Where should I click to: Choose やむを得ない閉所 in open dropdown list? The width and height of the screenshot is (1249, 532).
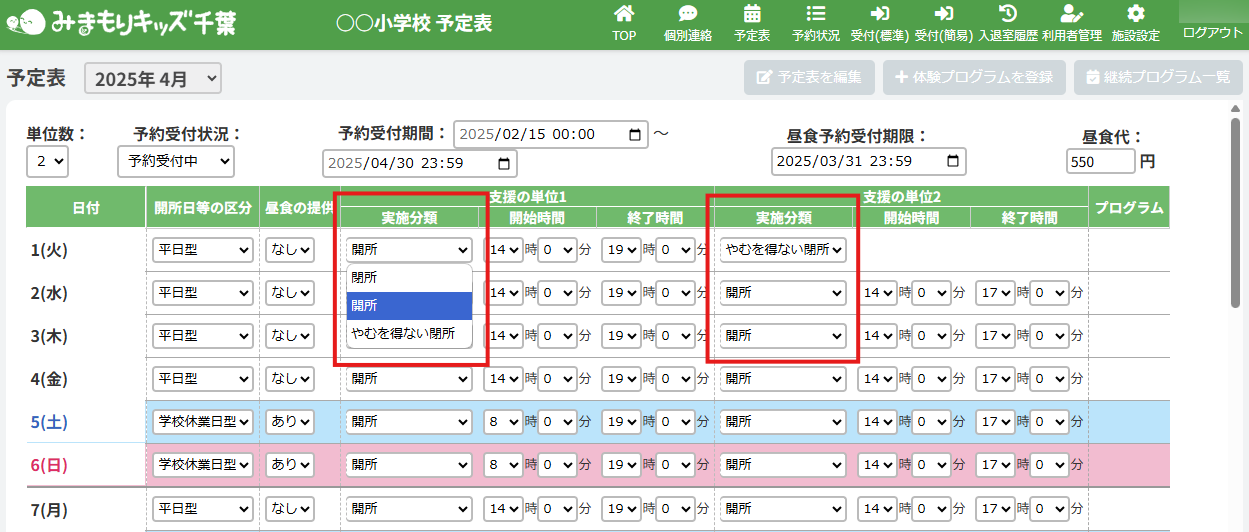409,334
